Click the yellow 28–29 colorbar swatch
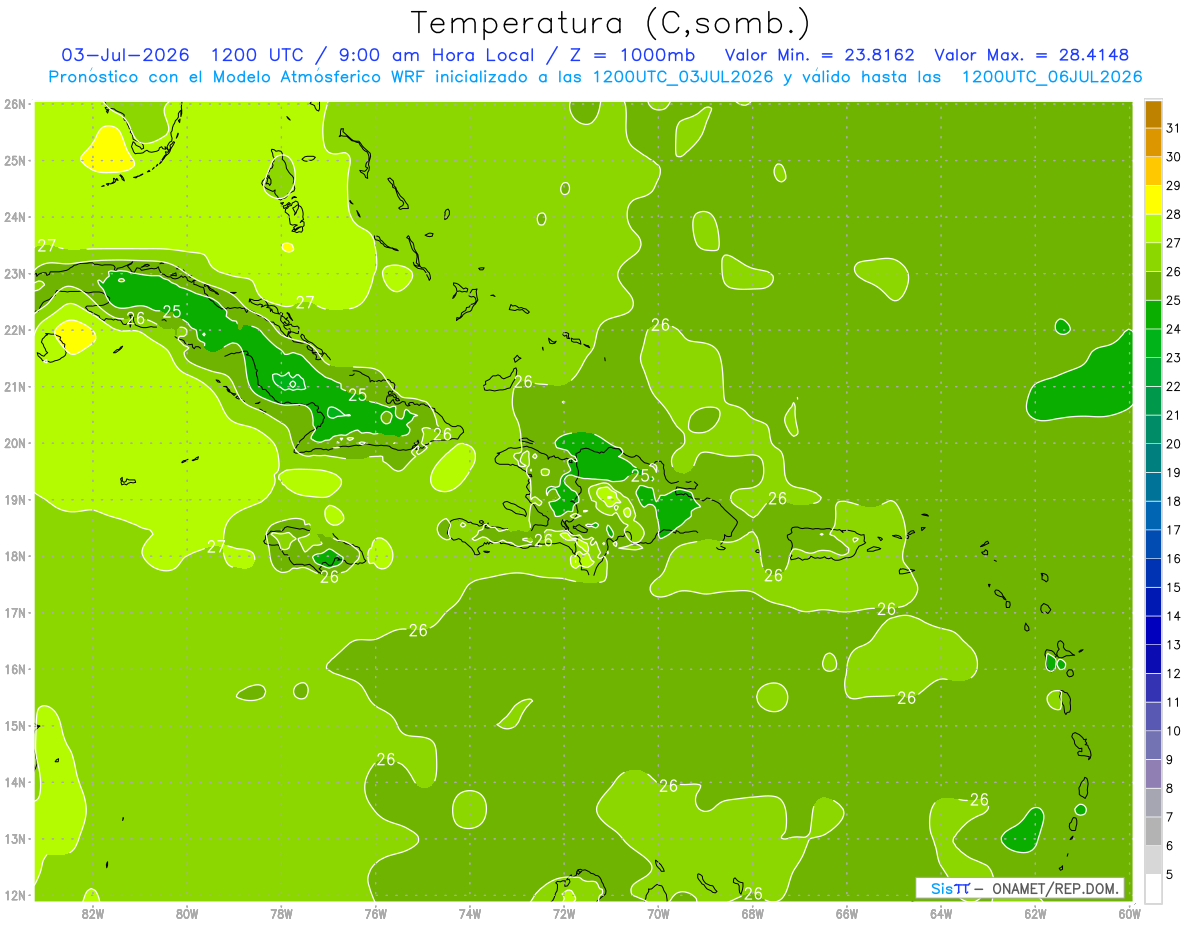1200x927 pixels. coord(1153,201)
